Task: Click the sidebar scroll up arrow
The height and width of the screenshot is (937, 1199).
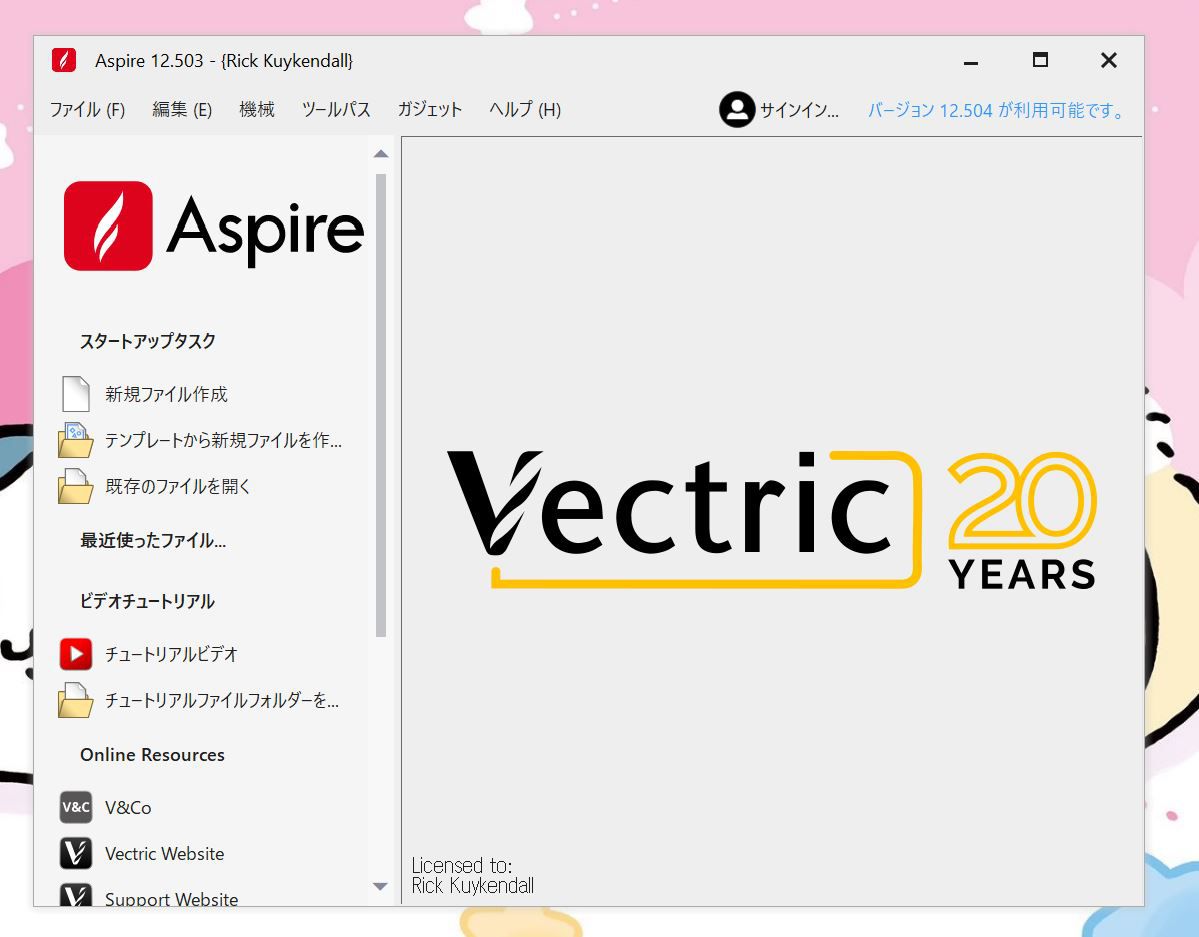Action: coord(381,154)
